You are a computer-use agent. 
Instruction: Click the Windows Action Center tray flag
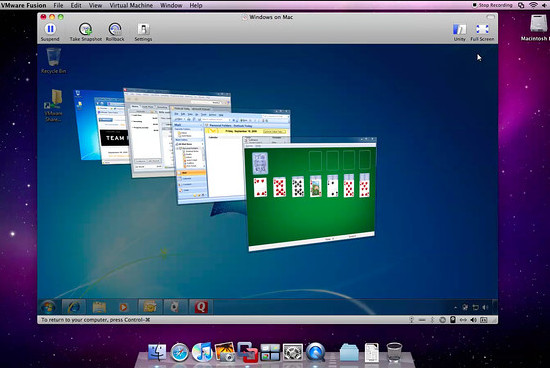465,307
